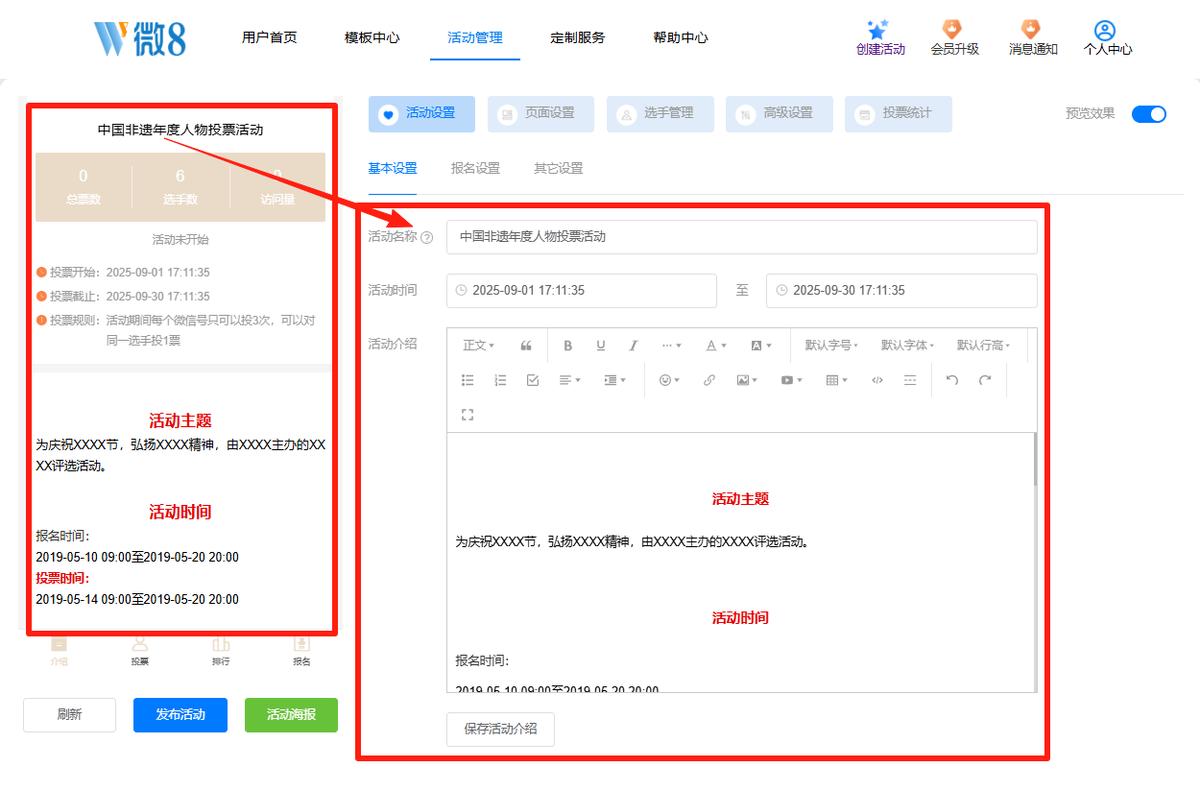Click the 保存活动介绍 button

500,729
